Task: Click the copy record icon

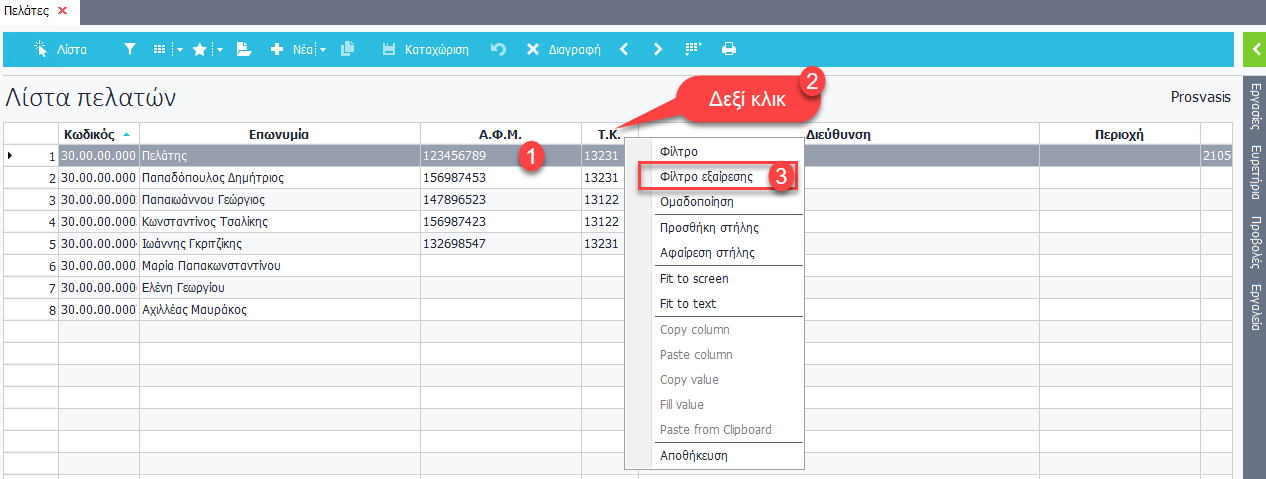Action: click(347, 49)
